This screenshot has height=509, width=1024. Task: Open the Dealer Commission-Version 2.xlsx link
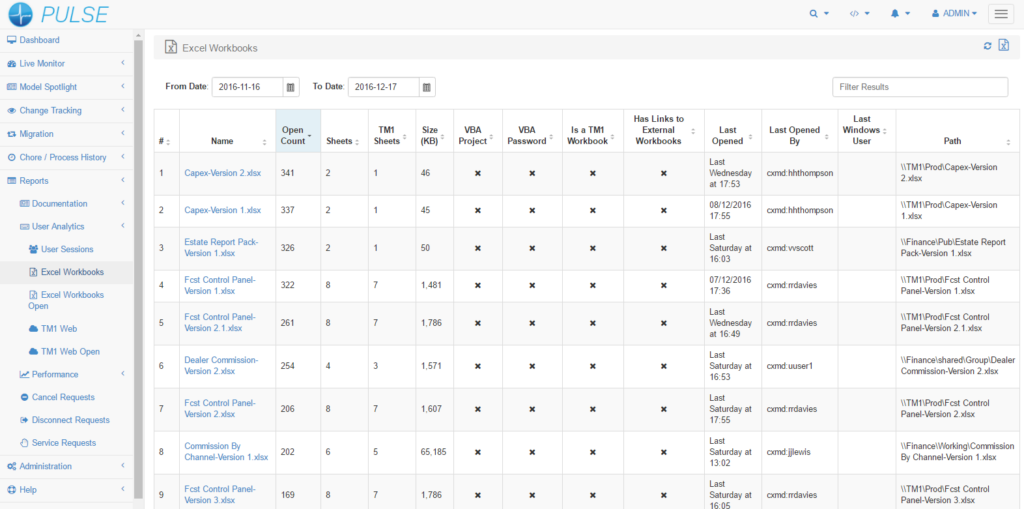[221, 365]
